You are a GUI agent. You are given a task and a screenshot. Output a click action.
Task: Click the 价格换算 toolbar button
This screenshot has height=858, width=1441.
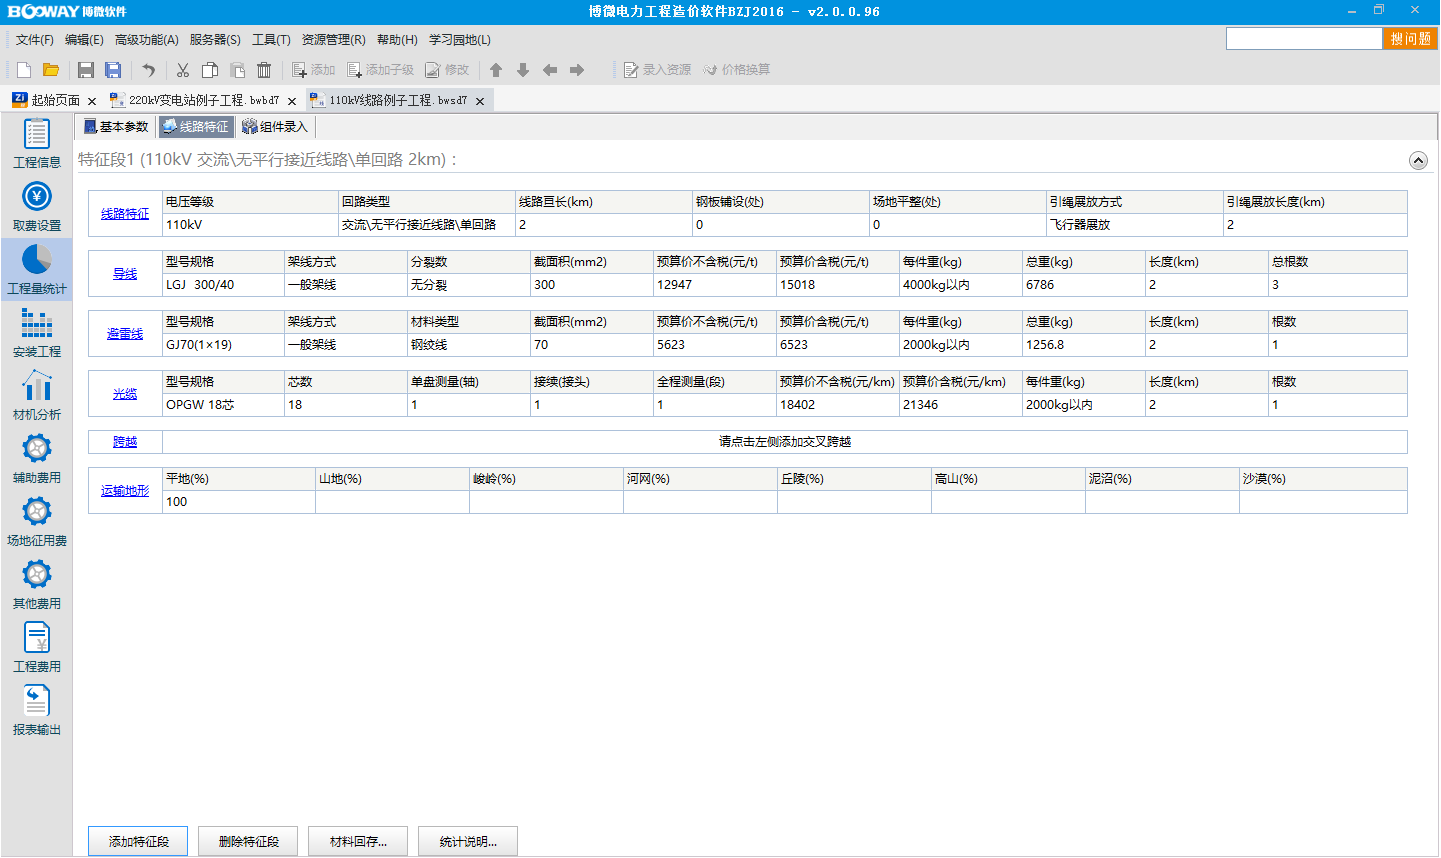click(x=736, y=70)
